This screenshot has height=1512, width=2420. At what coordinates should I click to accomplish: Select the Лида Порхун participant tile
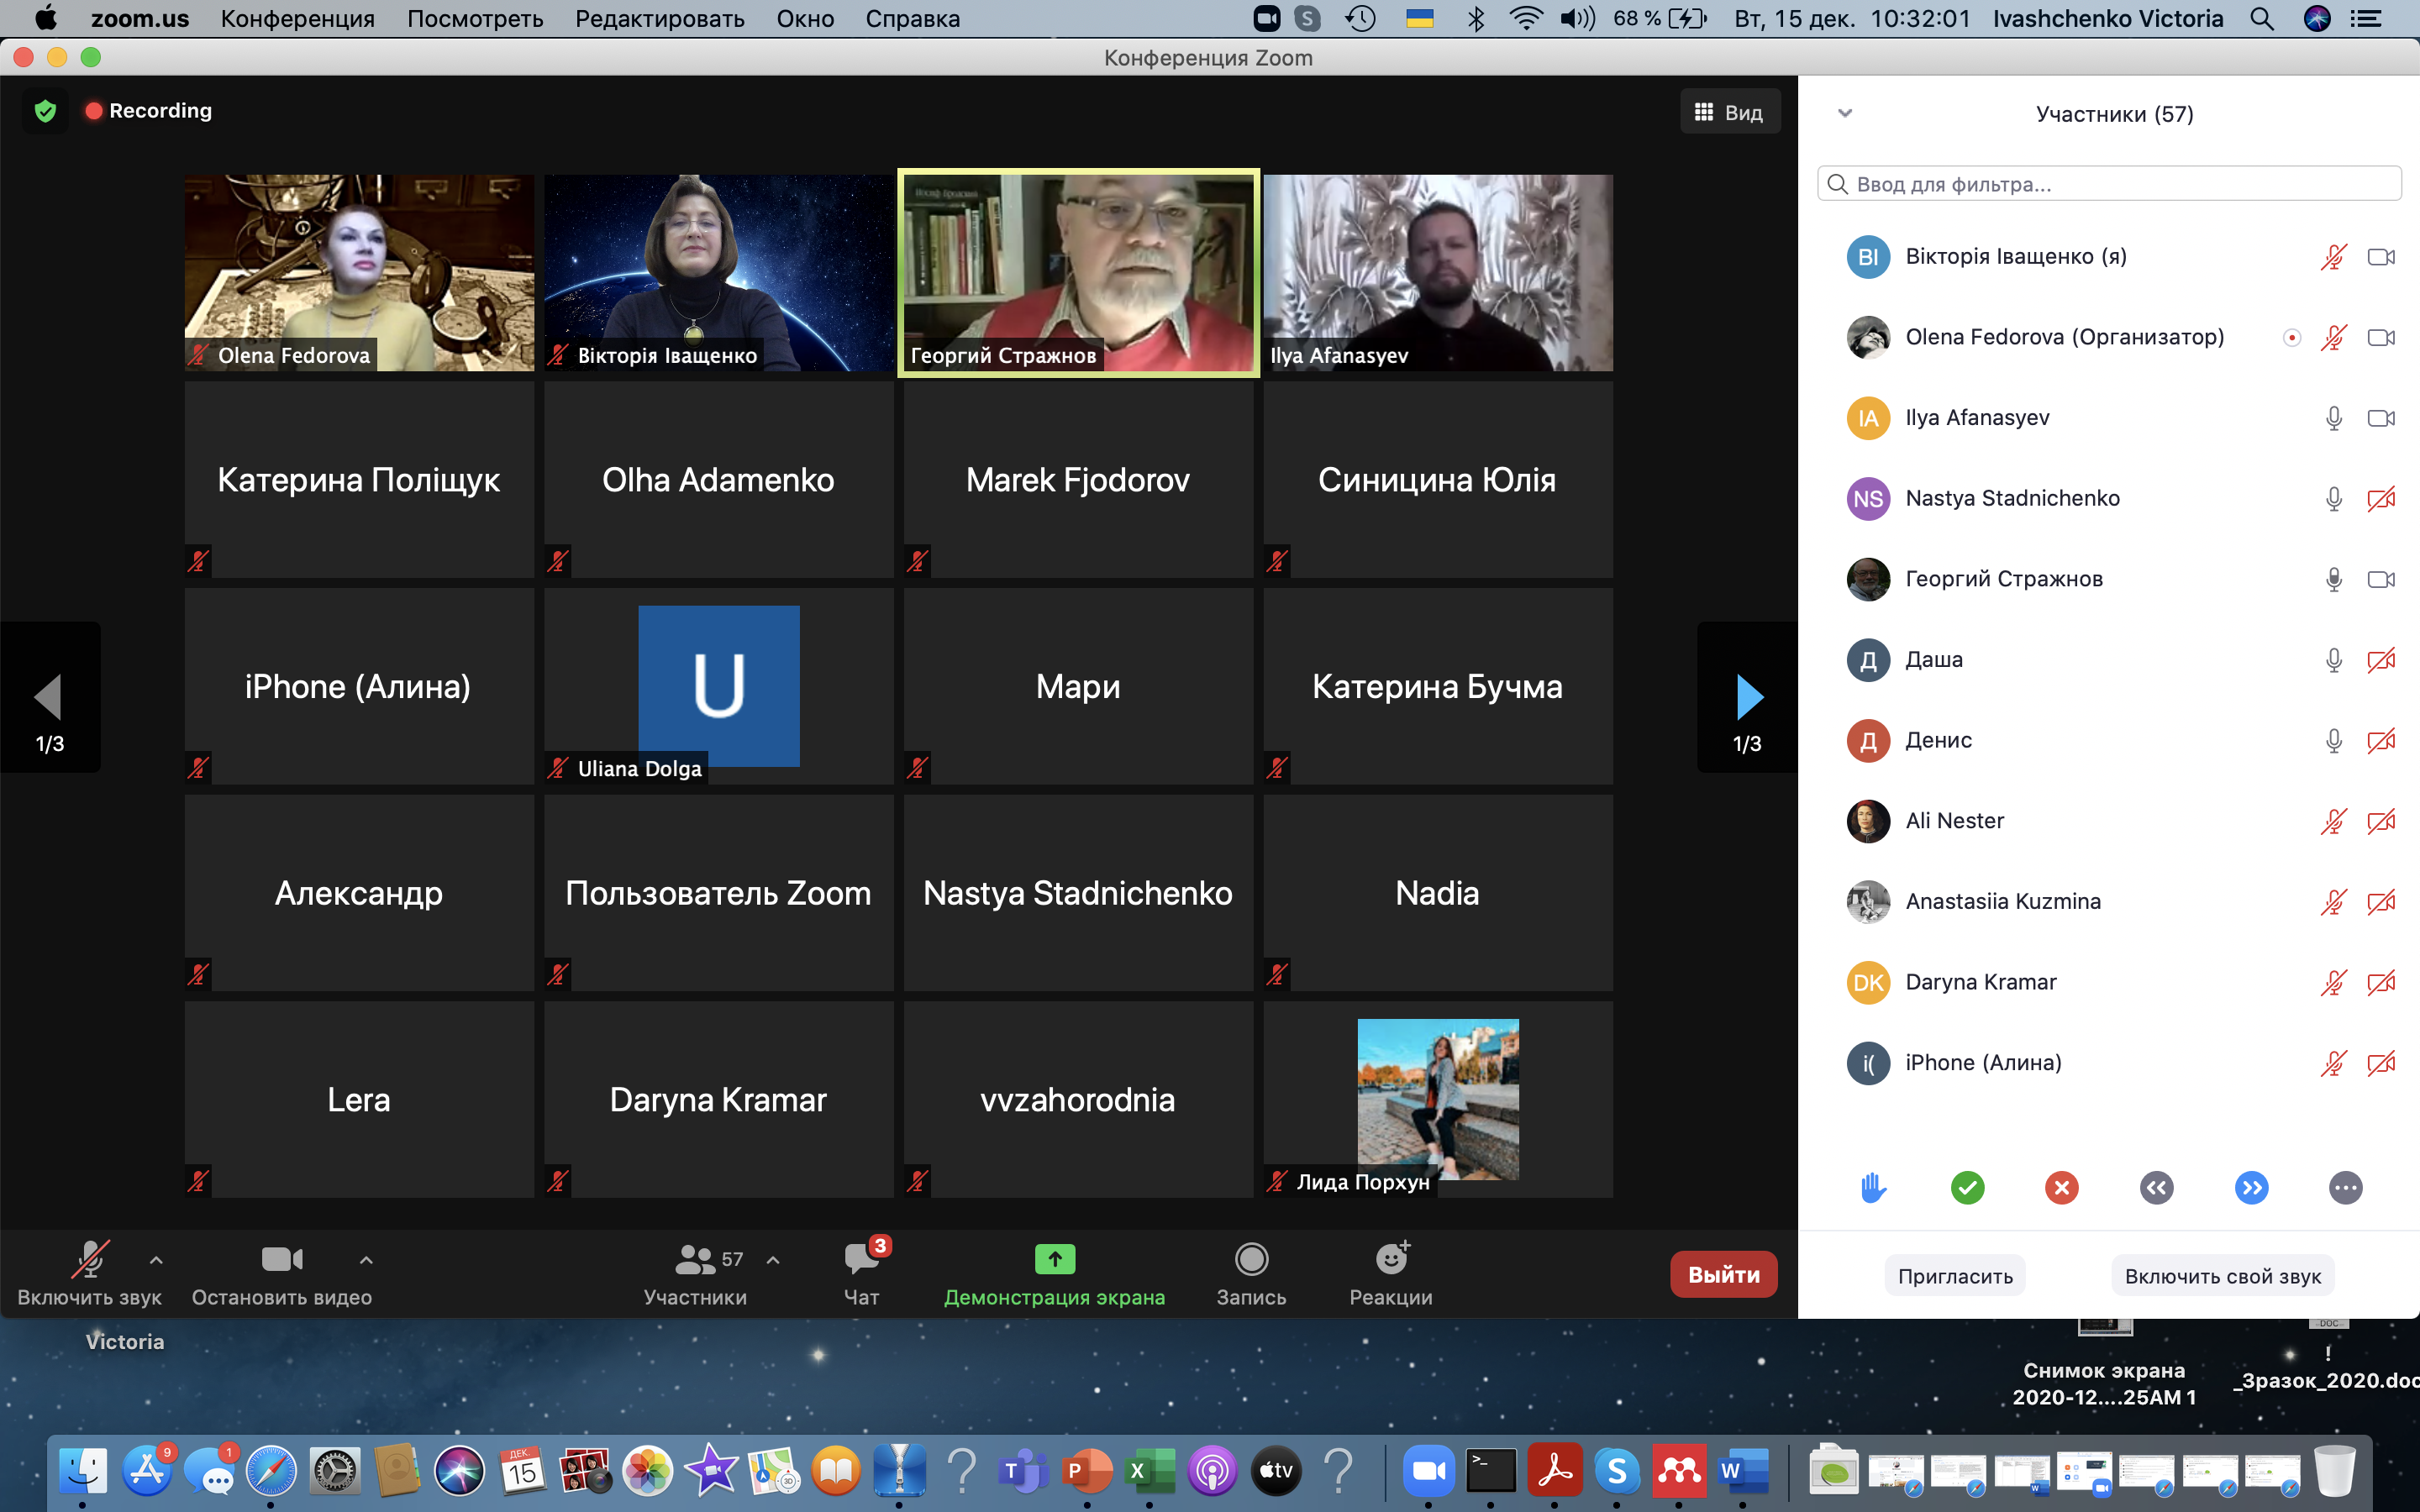tap(1437, 1099)
